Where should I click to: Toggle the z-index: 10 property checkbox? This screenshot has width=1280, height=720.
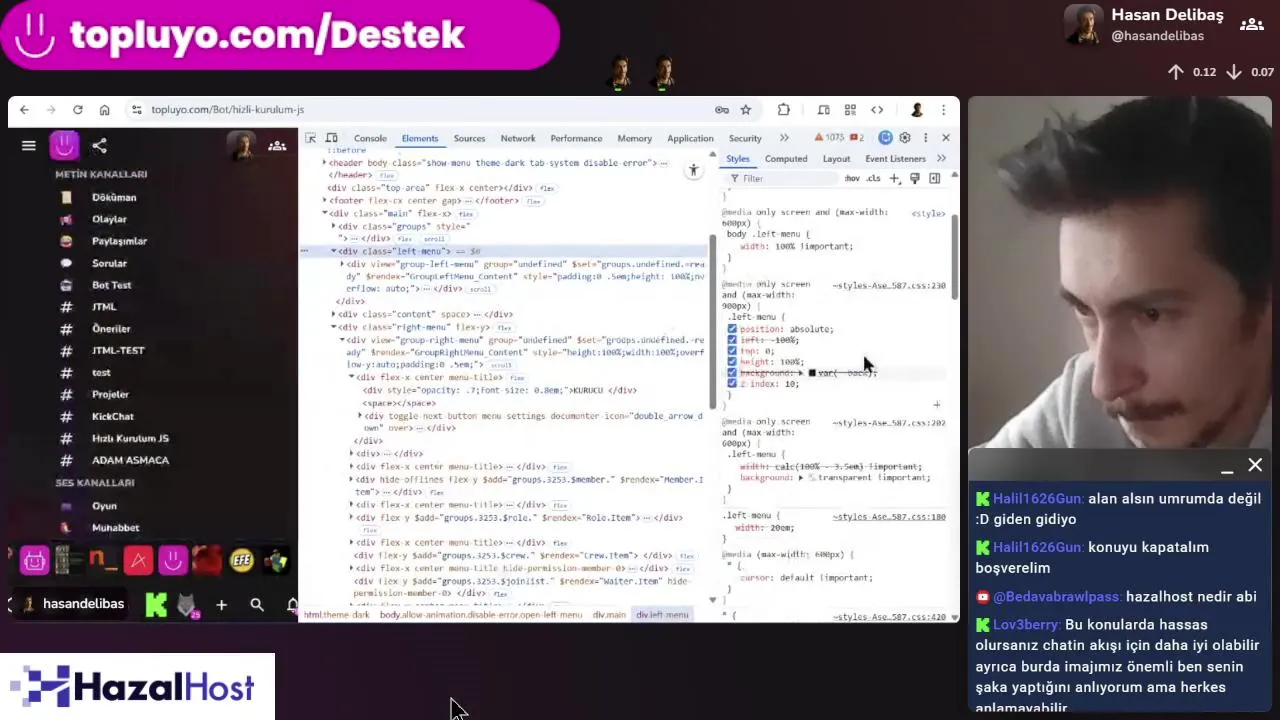732,383
